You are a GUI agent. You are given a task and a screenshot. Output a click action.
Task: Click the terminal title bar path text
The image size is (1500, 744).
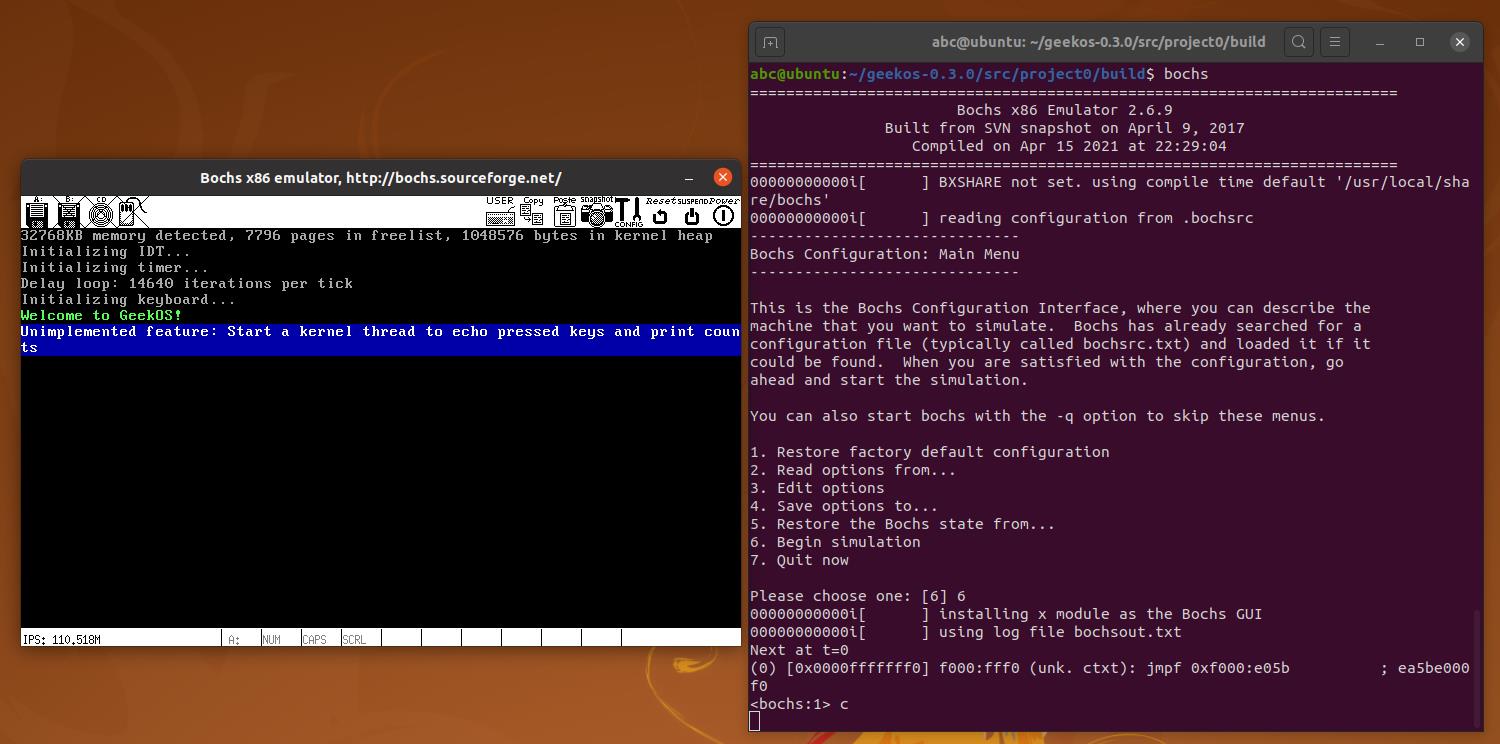1098,42
